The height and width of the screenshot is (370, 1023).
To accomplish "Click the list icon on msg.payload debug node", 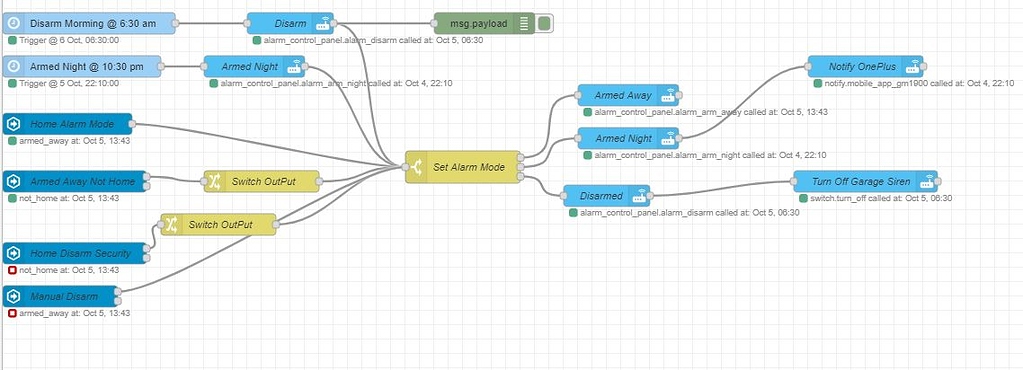I will coord(525,23).
